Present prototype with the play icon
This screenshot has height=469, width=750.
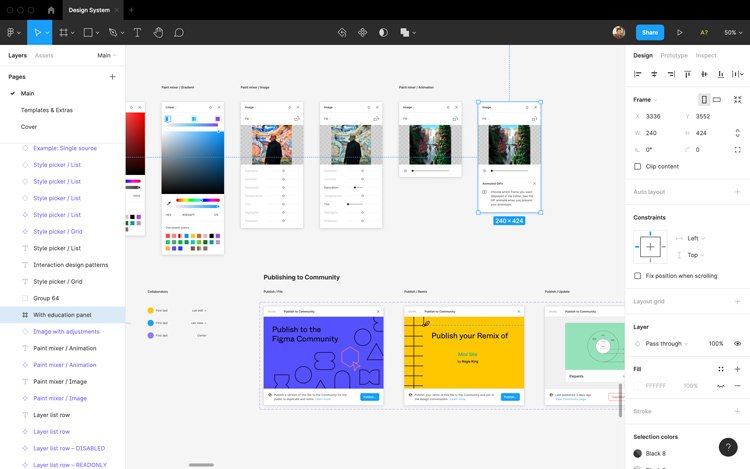pyautogui.click(x=679, y=33)
